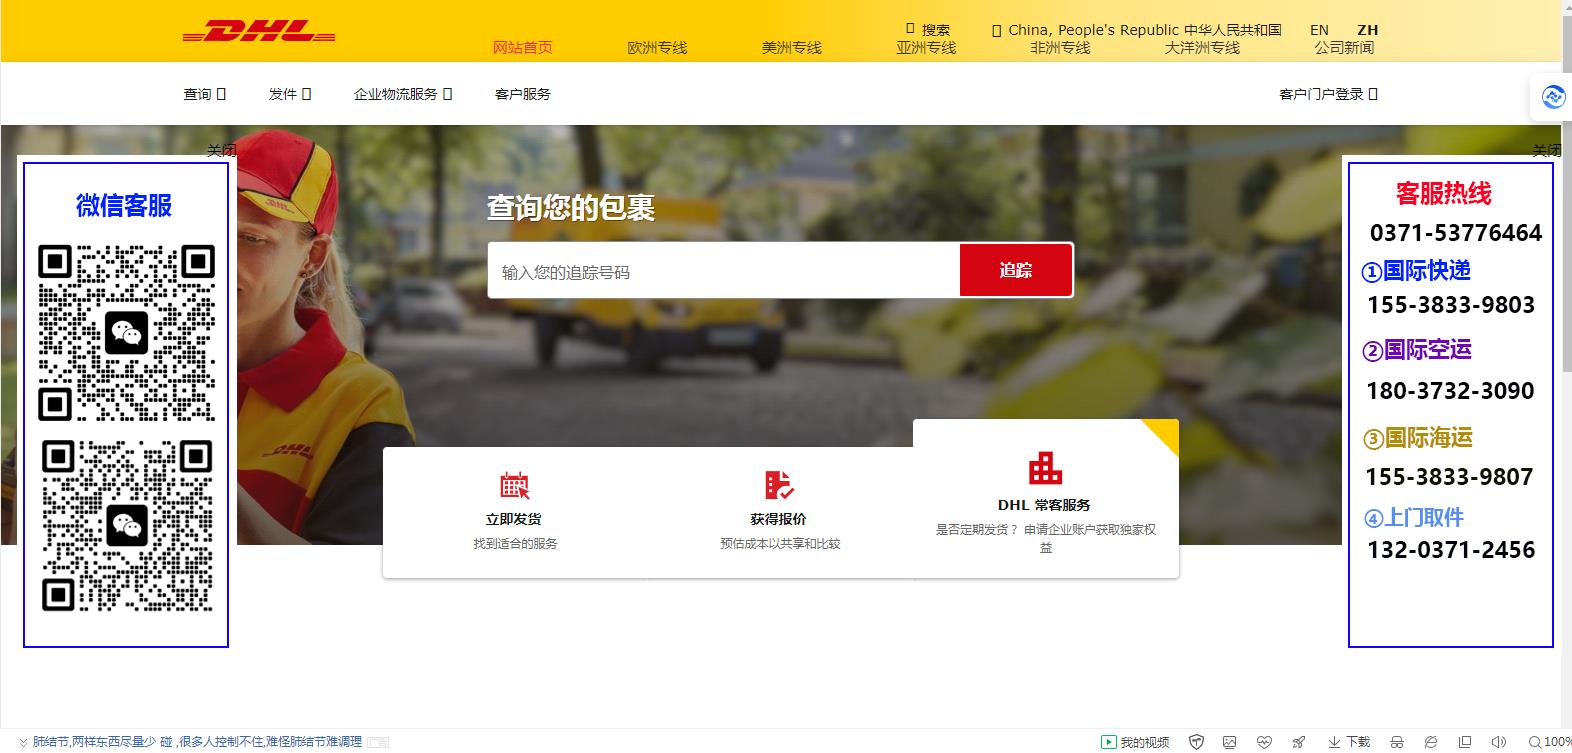Click the red 追踪 button
1572x753 pixels.
point(1016,270)
